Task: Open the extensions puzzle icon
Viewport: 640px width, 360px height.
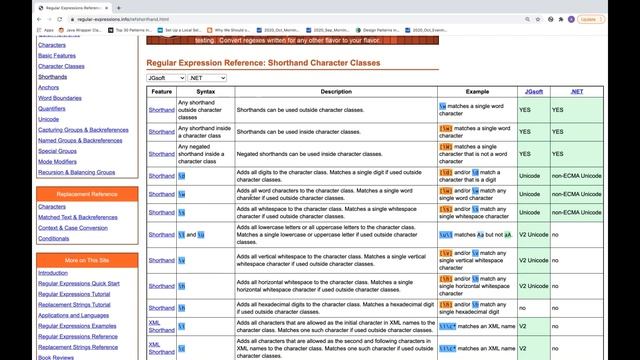Action: [x=561, y=19]
